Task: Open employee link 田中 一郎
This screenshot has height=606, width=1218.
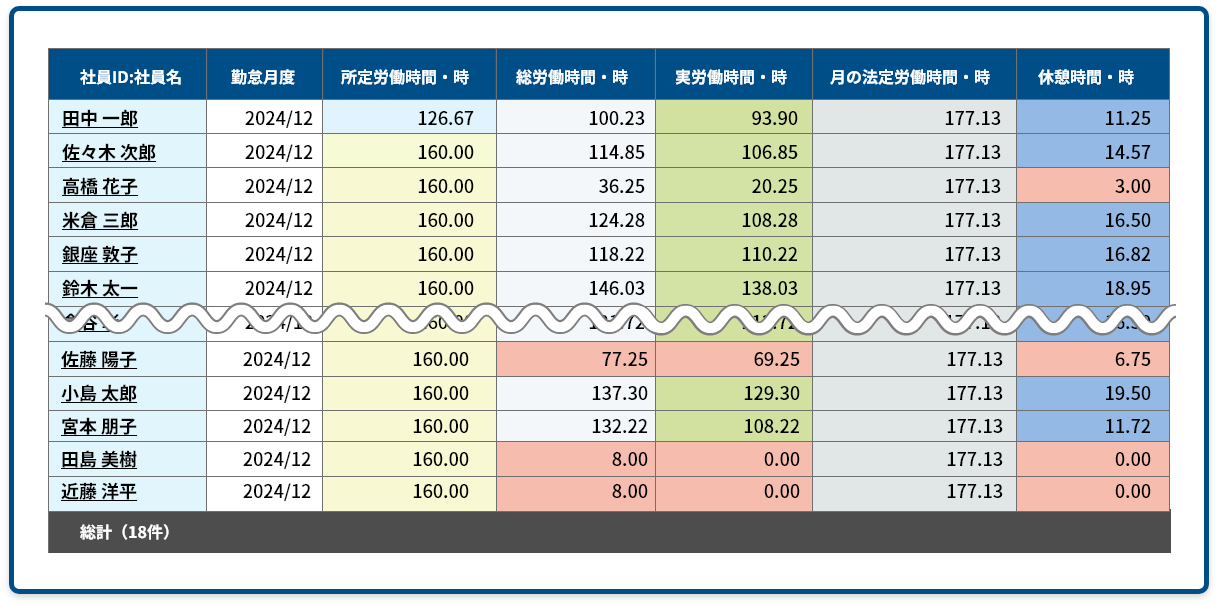Action: pos(100,119)
